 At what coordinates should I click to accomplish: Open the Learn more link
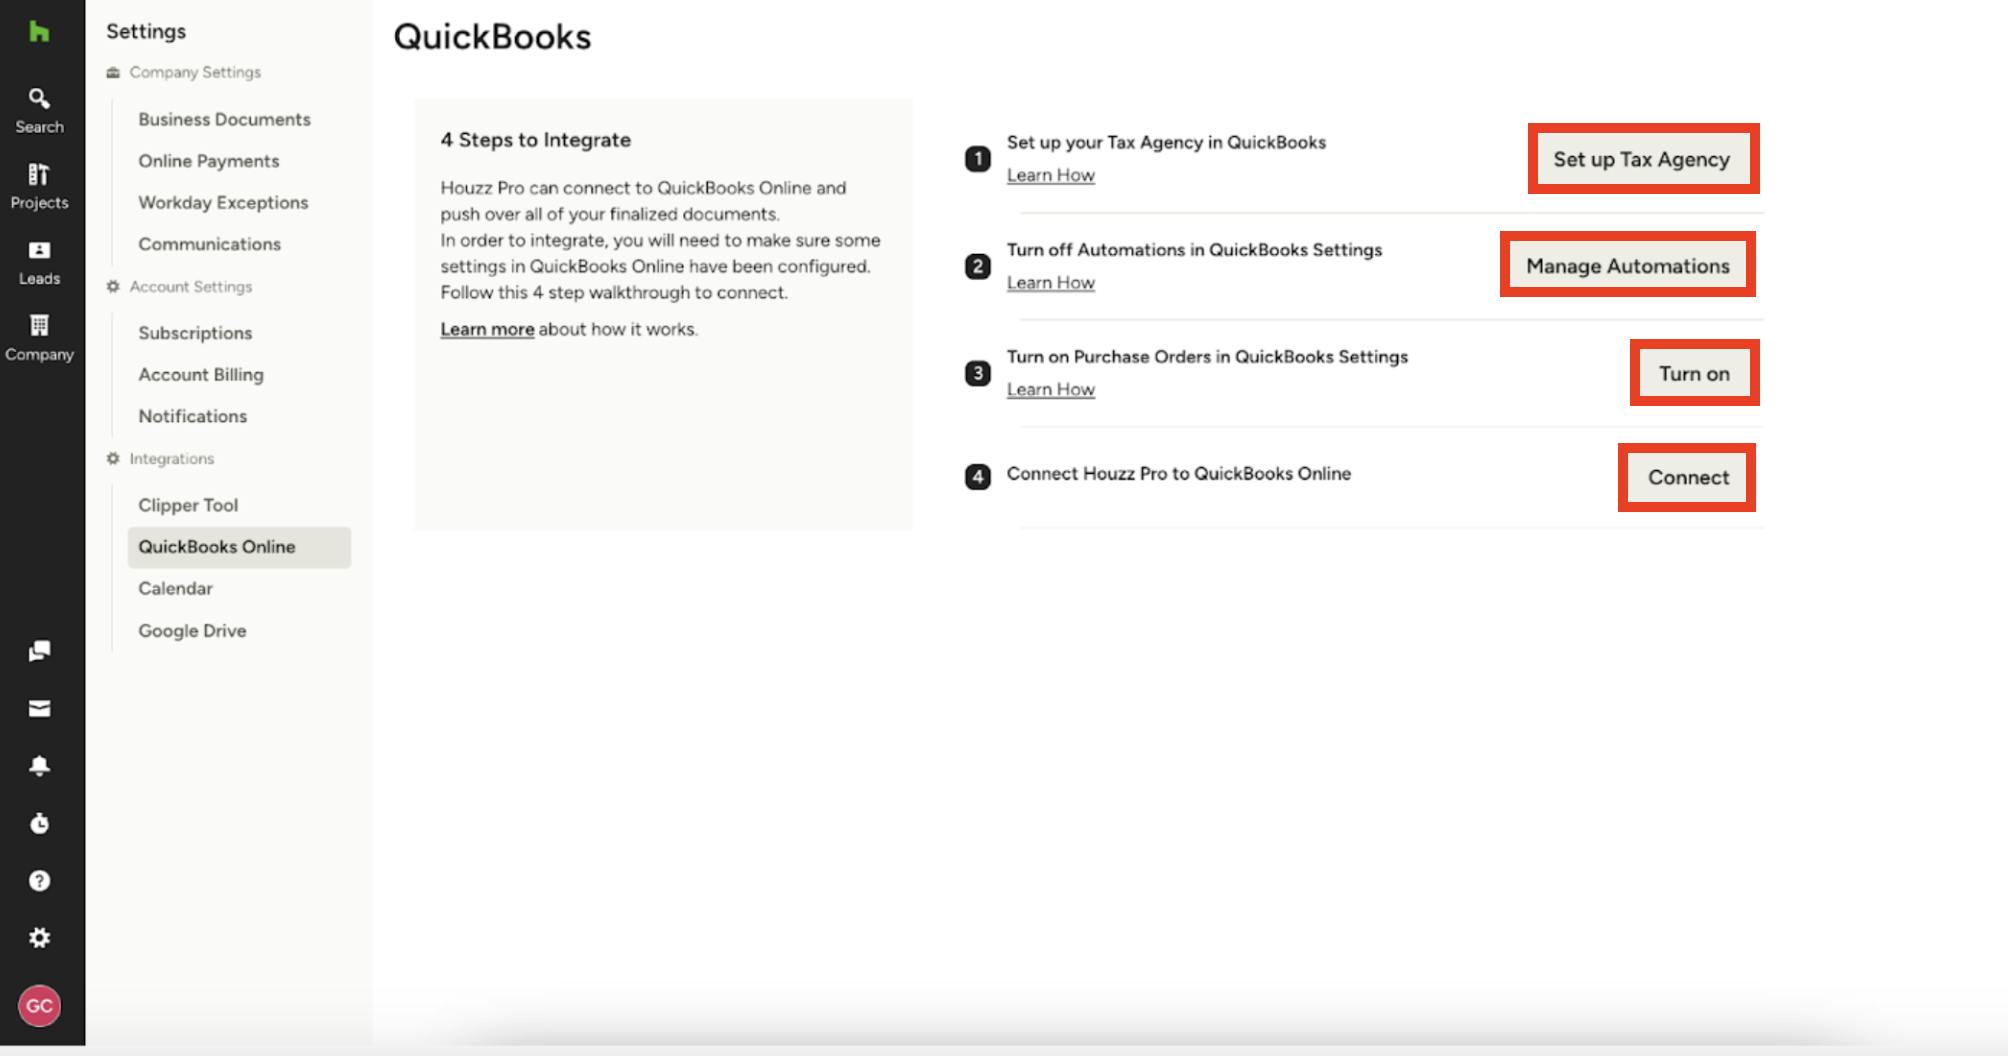(x=487, y=328)
